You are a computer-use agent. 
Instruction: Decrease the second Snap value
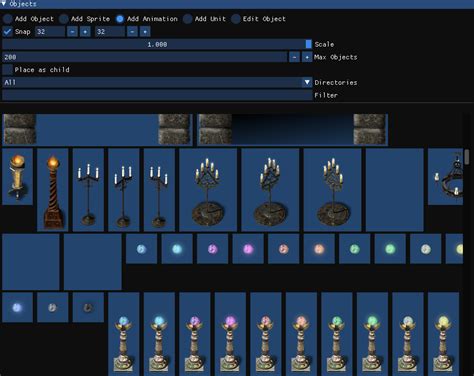(132, 32)
